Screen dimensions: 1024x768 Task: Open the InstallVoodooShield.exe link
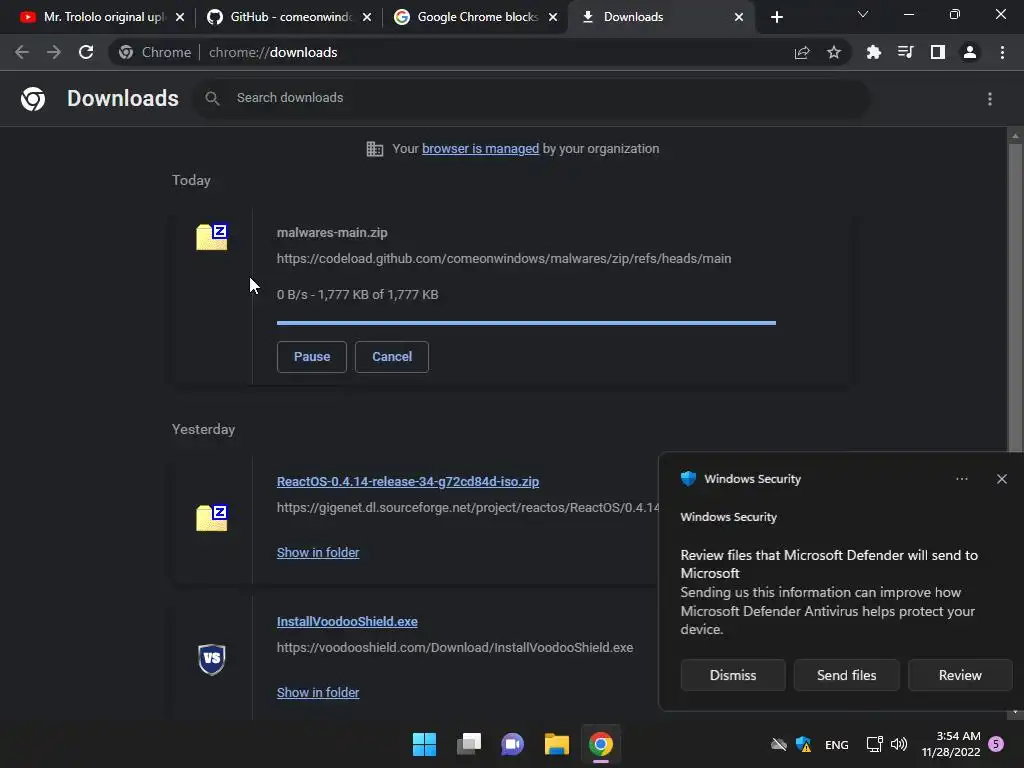pyautogui.click(x=347, y=621)
